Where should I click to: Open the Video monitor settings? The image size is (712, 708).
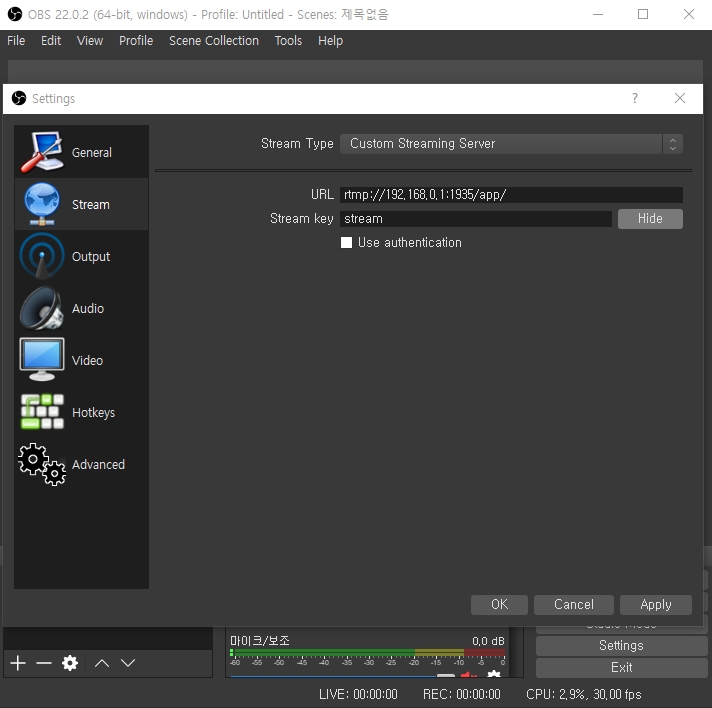point(42,360)
